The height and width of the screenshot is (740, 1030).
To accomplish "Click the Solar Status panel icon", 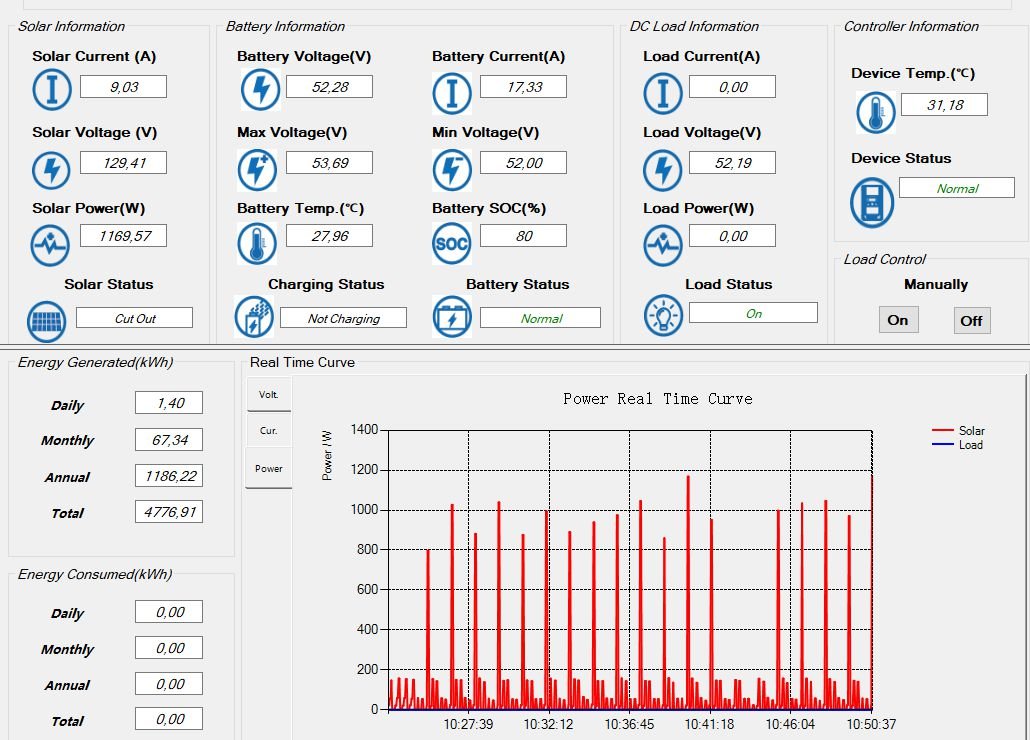I will point(46,321).
